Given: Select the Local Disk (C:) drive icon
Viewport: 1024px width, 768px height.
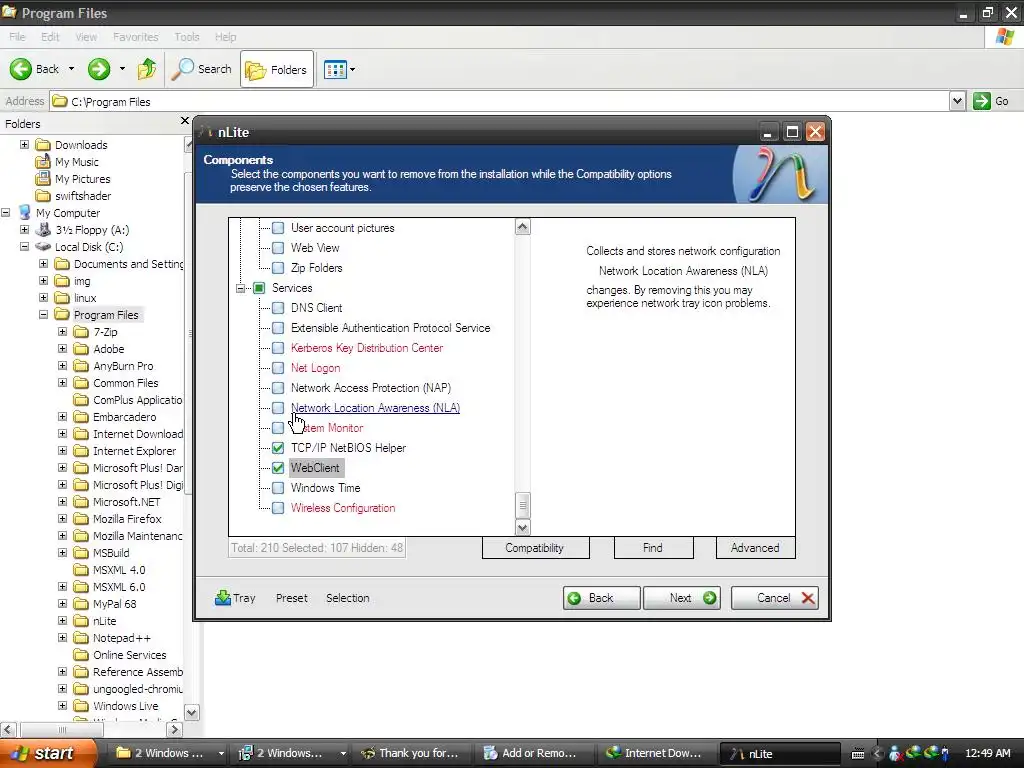Looking at the screenshot, I should click(x=43, y=246).
